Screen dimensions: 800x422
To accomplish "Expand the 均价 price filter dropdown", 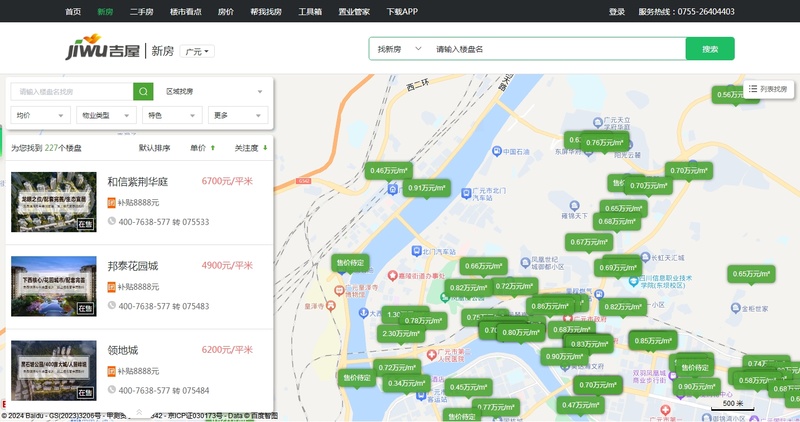I will coord(40,116).
